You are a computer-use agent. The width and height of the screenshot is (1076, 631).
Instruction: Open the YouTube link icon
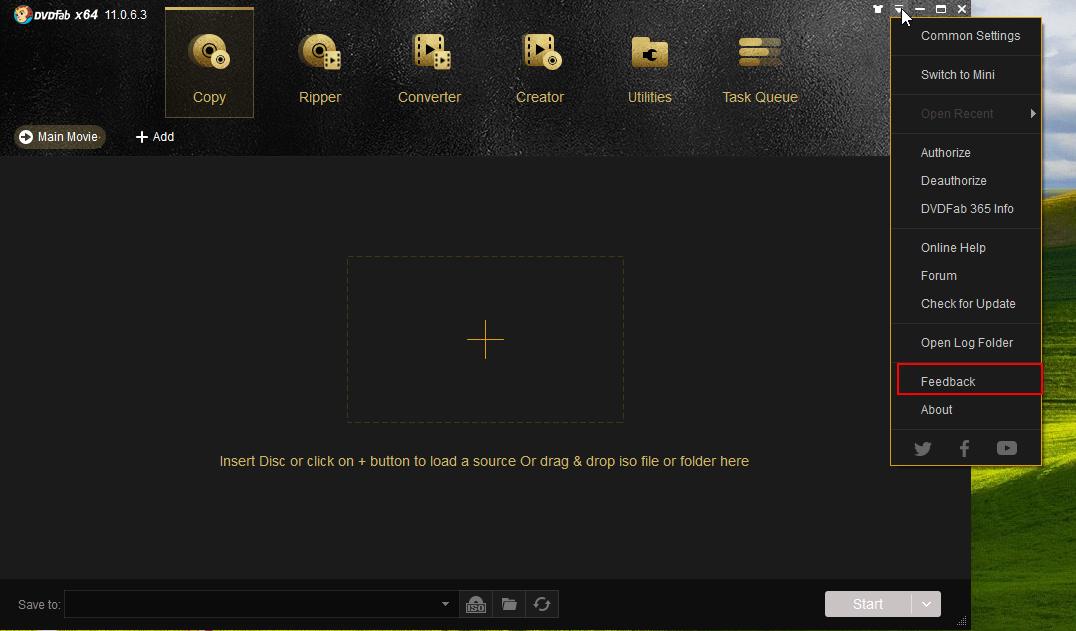tap(1007, 448)
